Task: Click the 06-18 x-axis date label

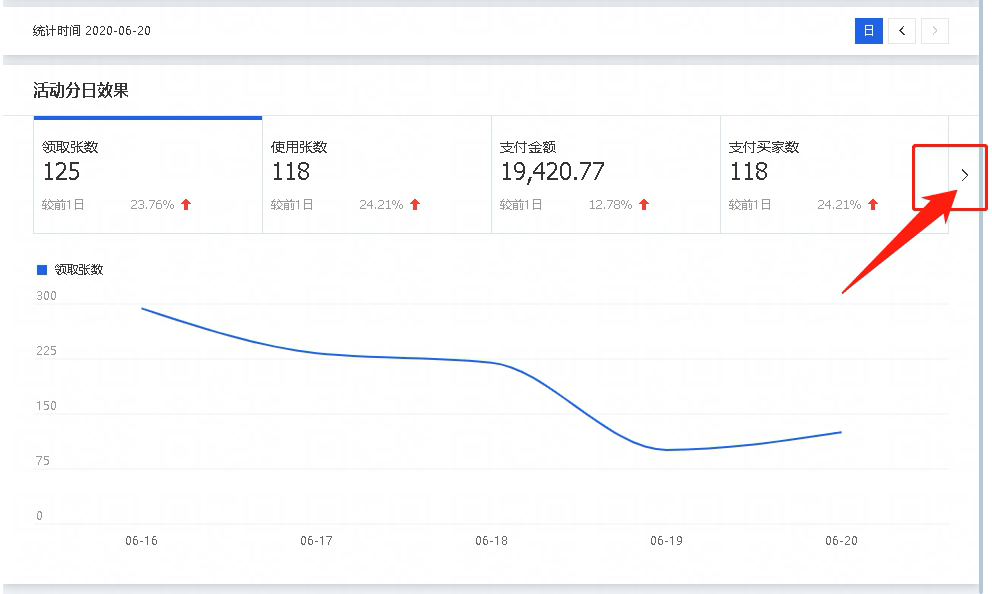Action: click(491, 541)
